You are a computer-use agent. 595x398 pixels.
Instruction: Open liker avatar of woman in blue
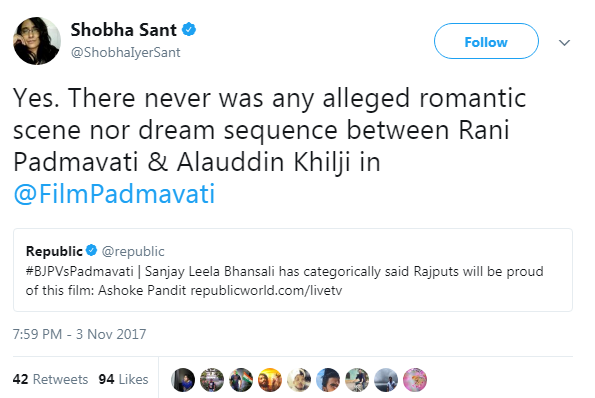pyautogui.click(x=183, y=379)
